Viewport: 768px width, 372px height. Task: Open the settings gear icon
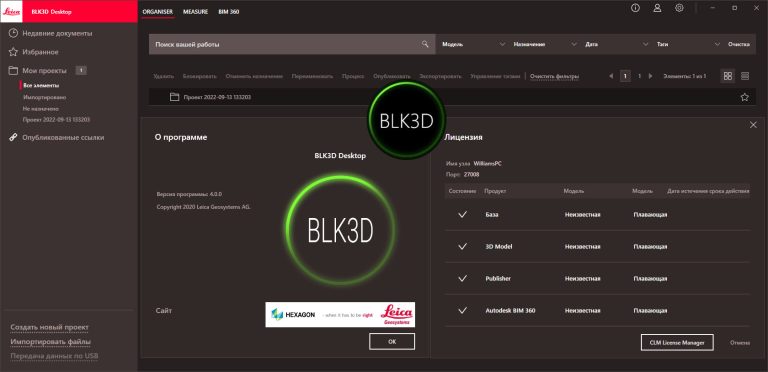pyautogui.click(x=679, y=8)
